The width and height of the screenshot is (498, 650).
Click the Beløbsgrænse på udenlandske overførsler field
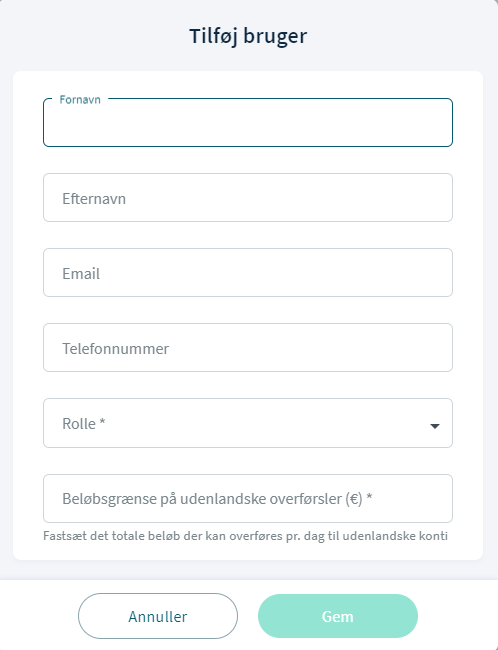248,499
